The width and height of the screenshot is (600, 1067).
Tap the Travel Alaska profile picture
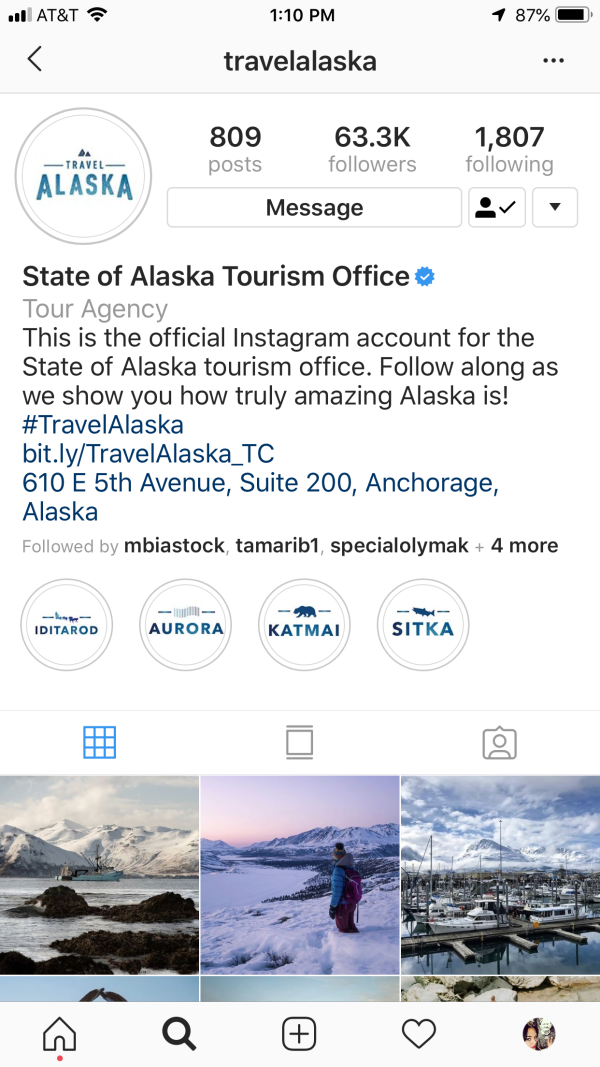coord(84,177)
